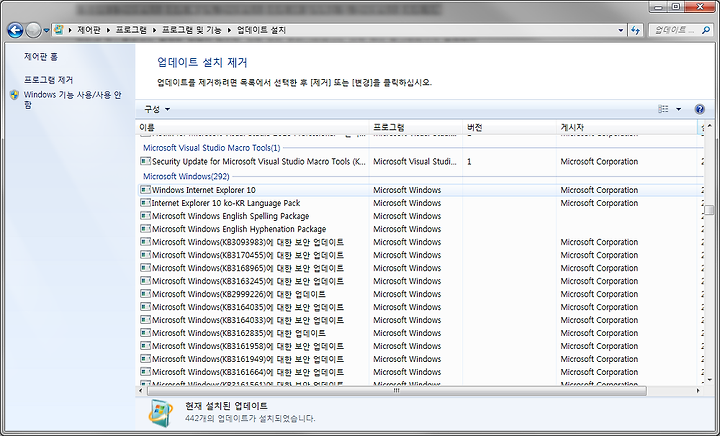Click the Windows English Hyphenation Package icon
The width and height of the screenshot is (720, 436).
(145, 229)
